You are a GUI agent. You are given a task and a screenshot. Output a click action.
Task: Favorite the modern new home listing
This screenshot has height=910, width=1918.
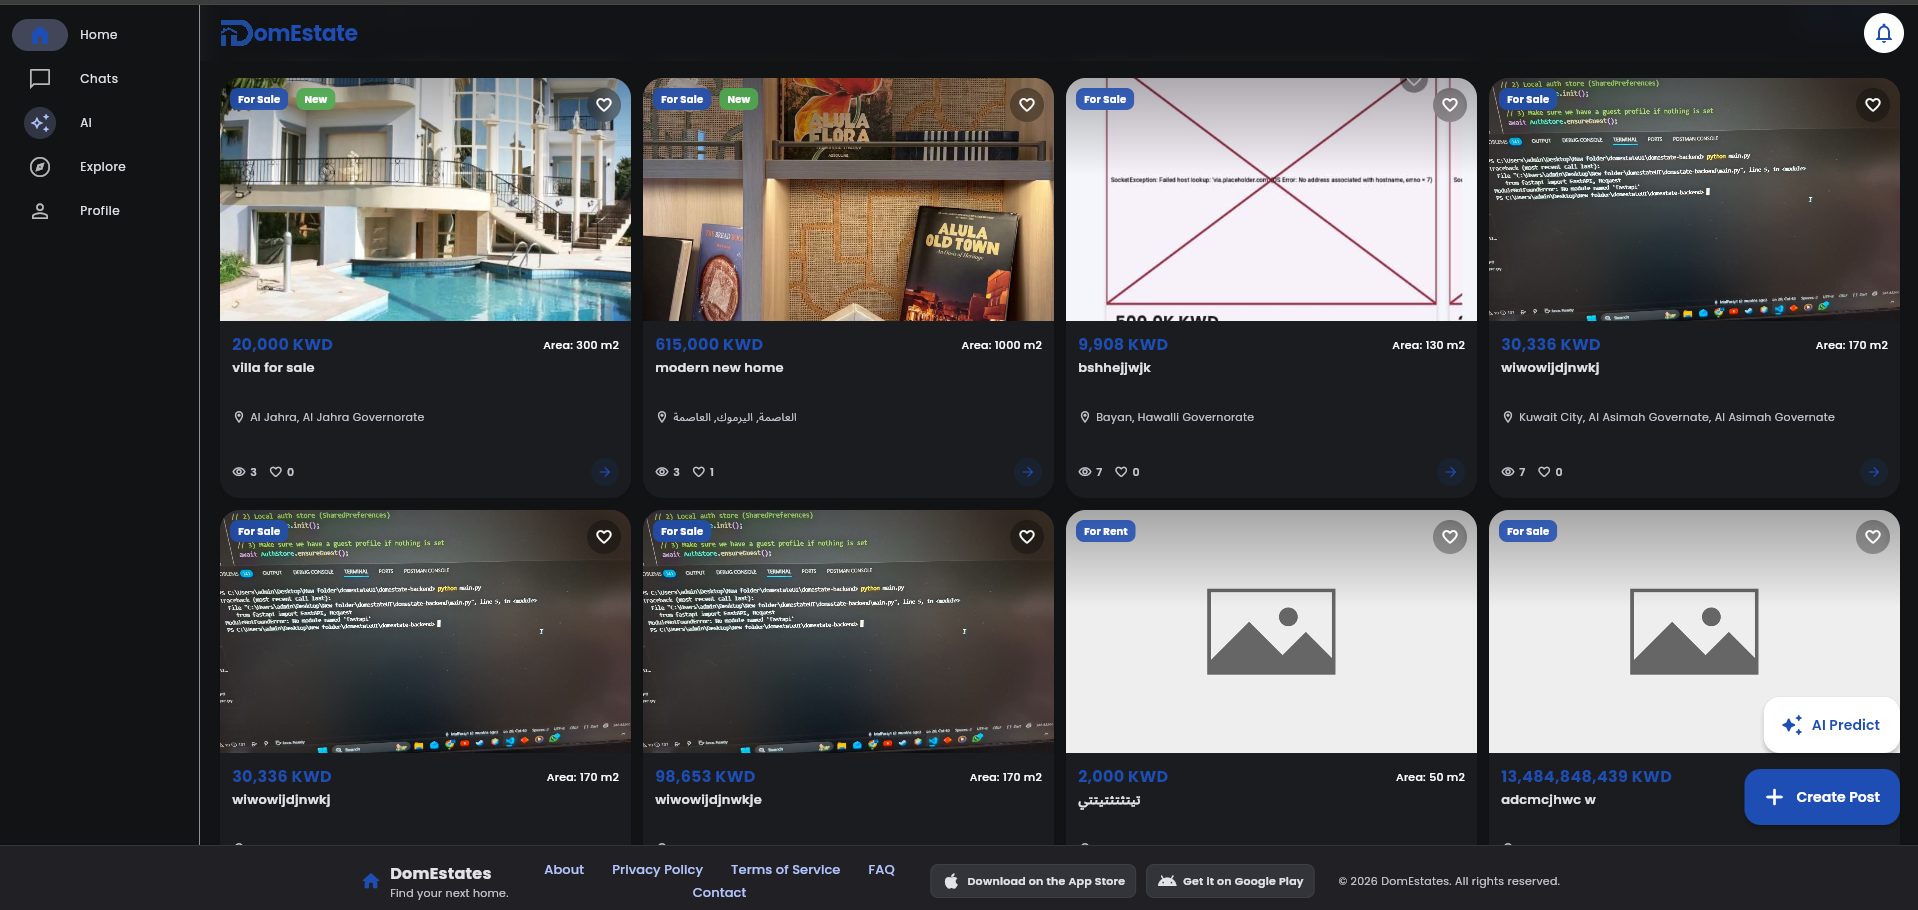1027,105
